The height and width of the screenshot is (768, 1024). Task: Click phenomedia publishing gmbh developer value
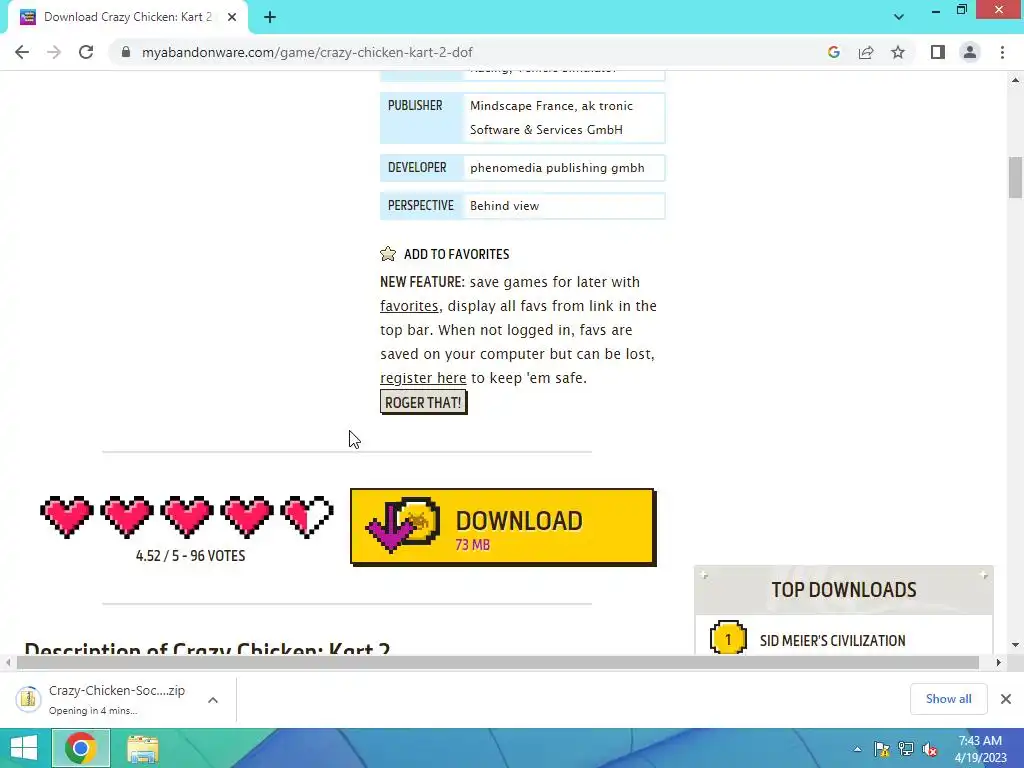tap(557, 168)
